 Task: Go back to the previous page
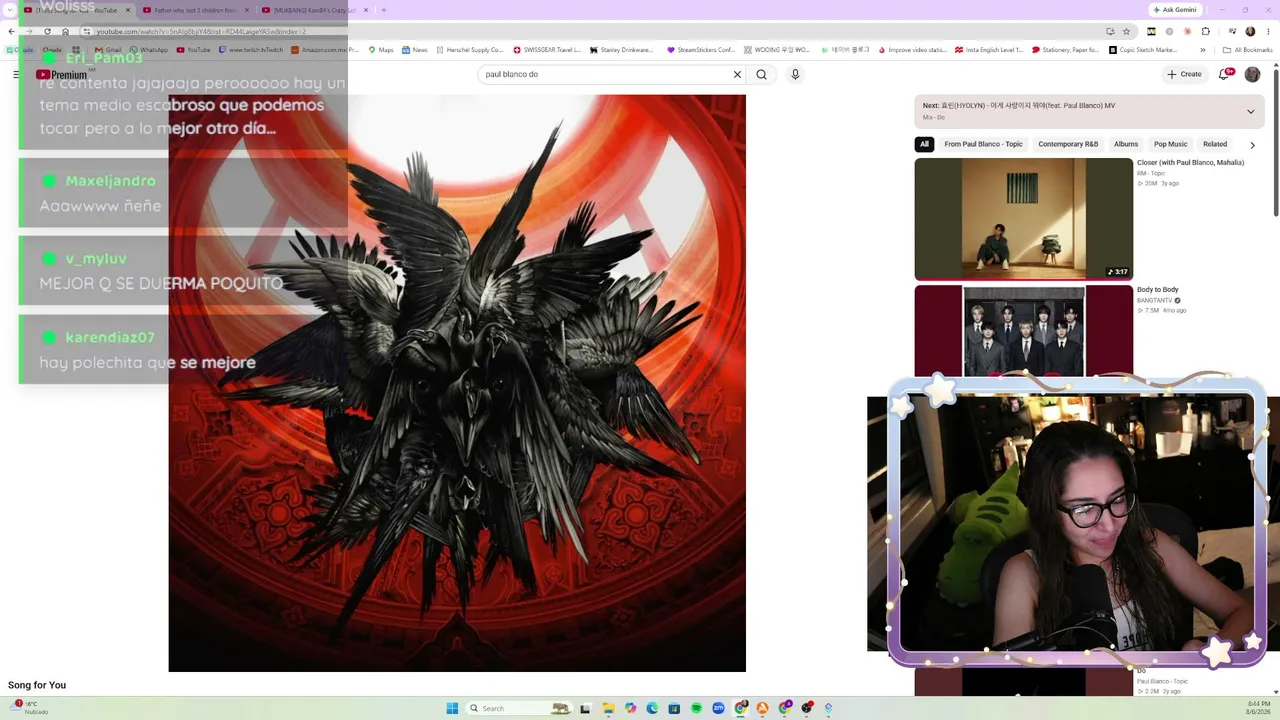11,31
